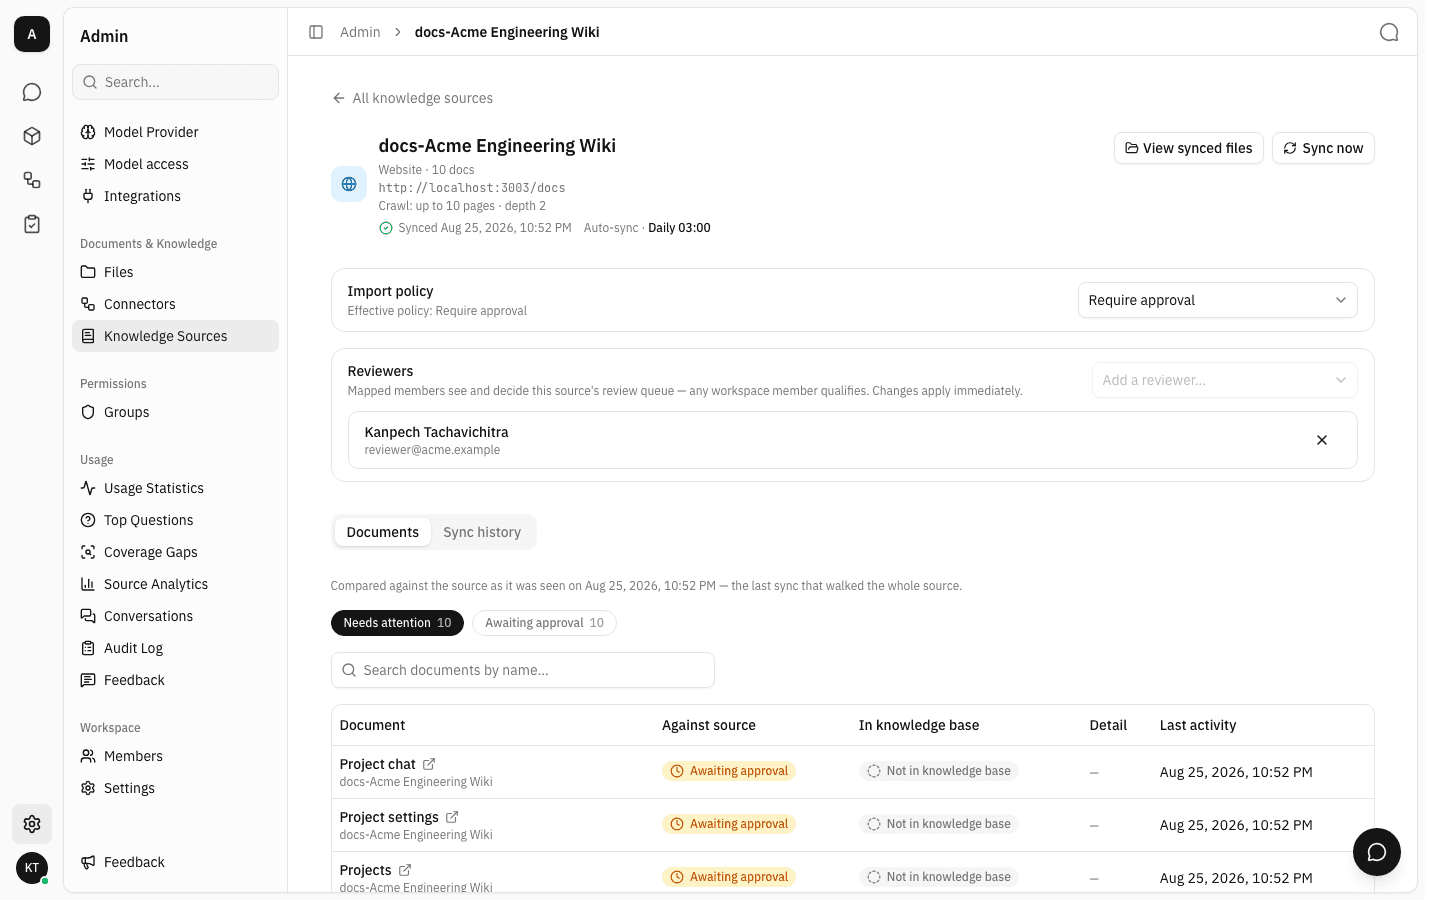Open Coverage Gaps
The width and height of the screenshot is (1440, 900).
click(175, 552)
